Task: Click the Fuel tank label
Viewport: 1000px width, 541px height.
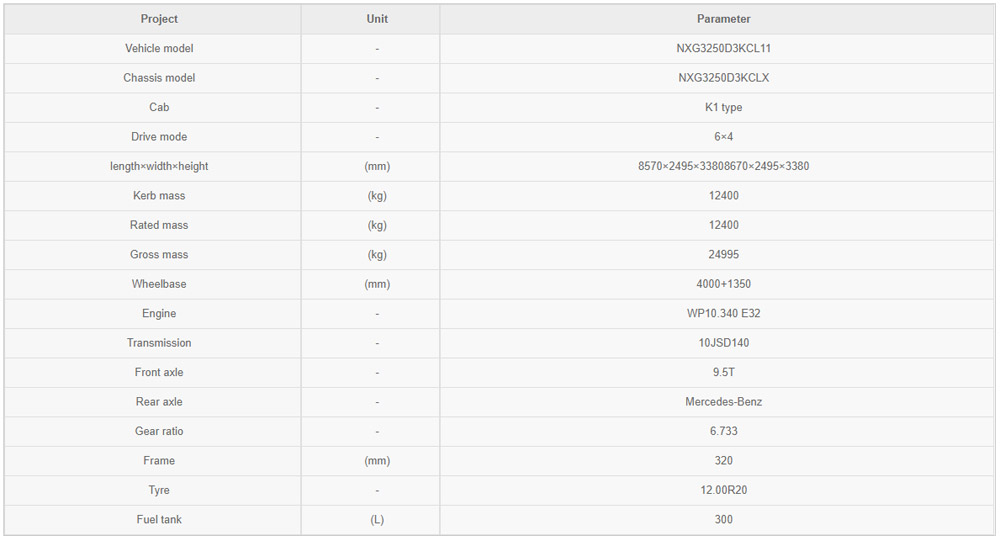Action: point(159,519)
